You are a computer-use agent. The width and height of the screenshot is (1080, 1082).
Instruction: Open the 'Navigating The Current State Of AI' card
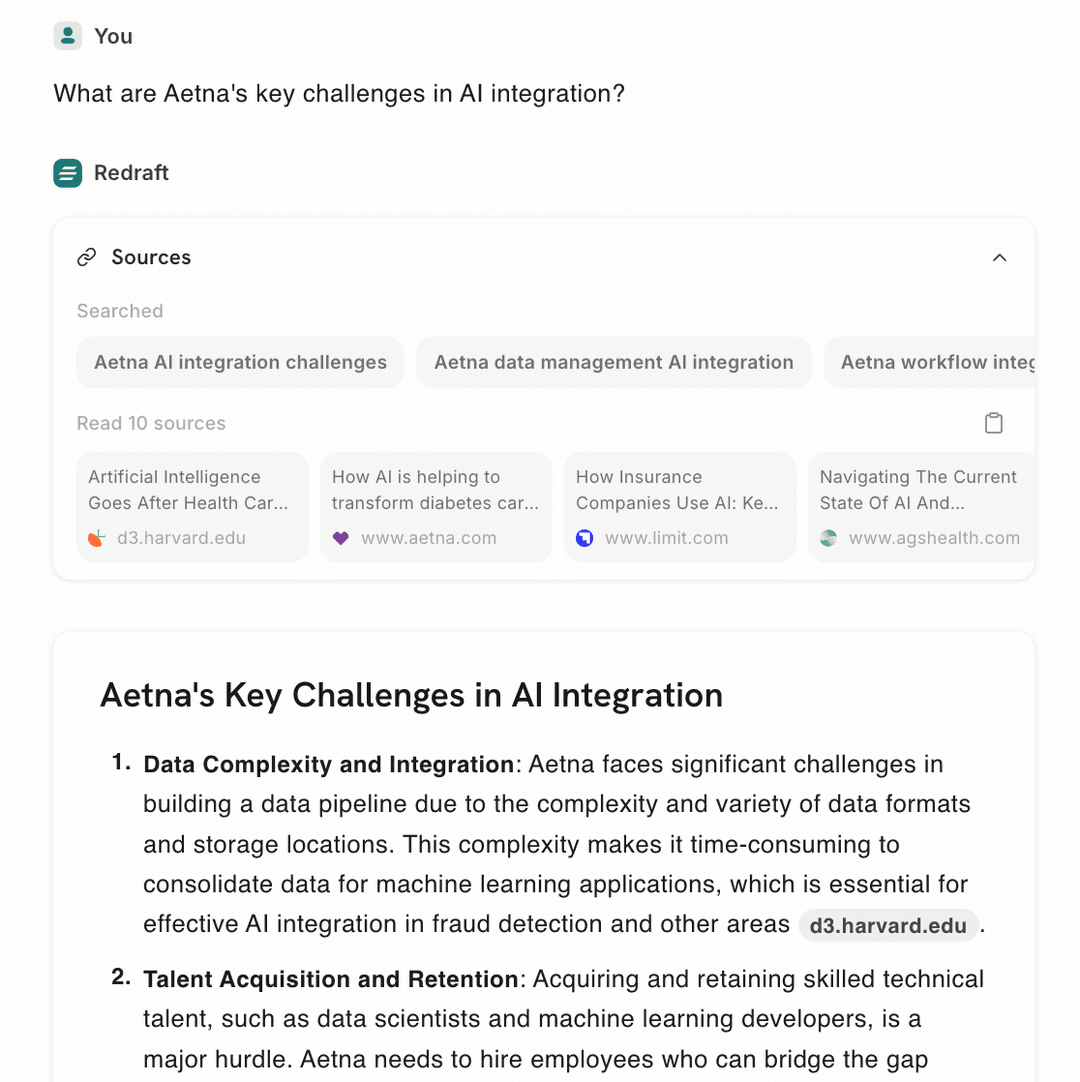[x=920, y=507]
